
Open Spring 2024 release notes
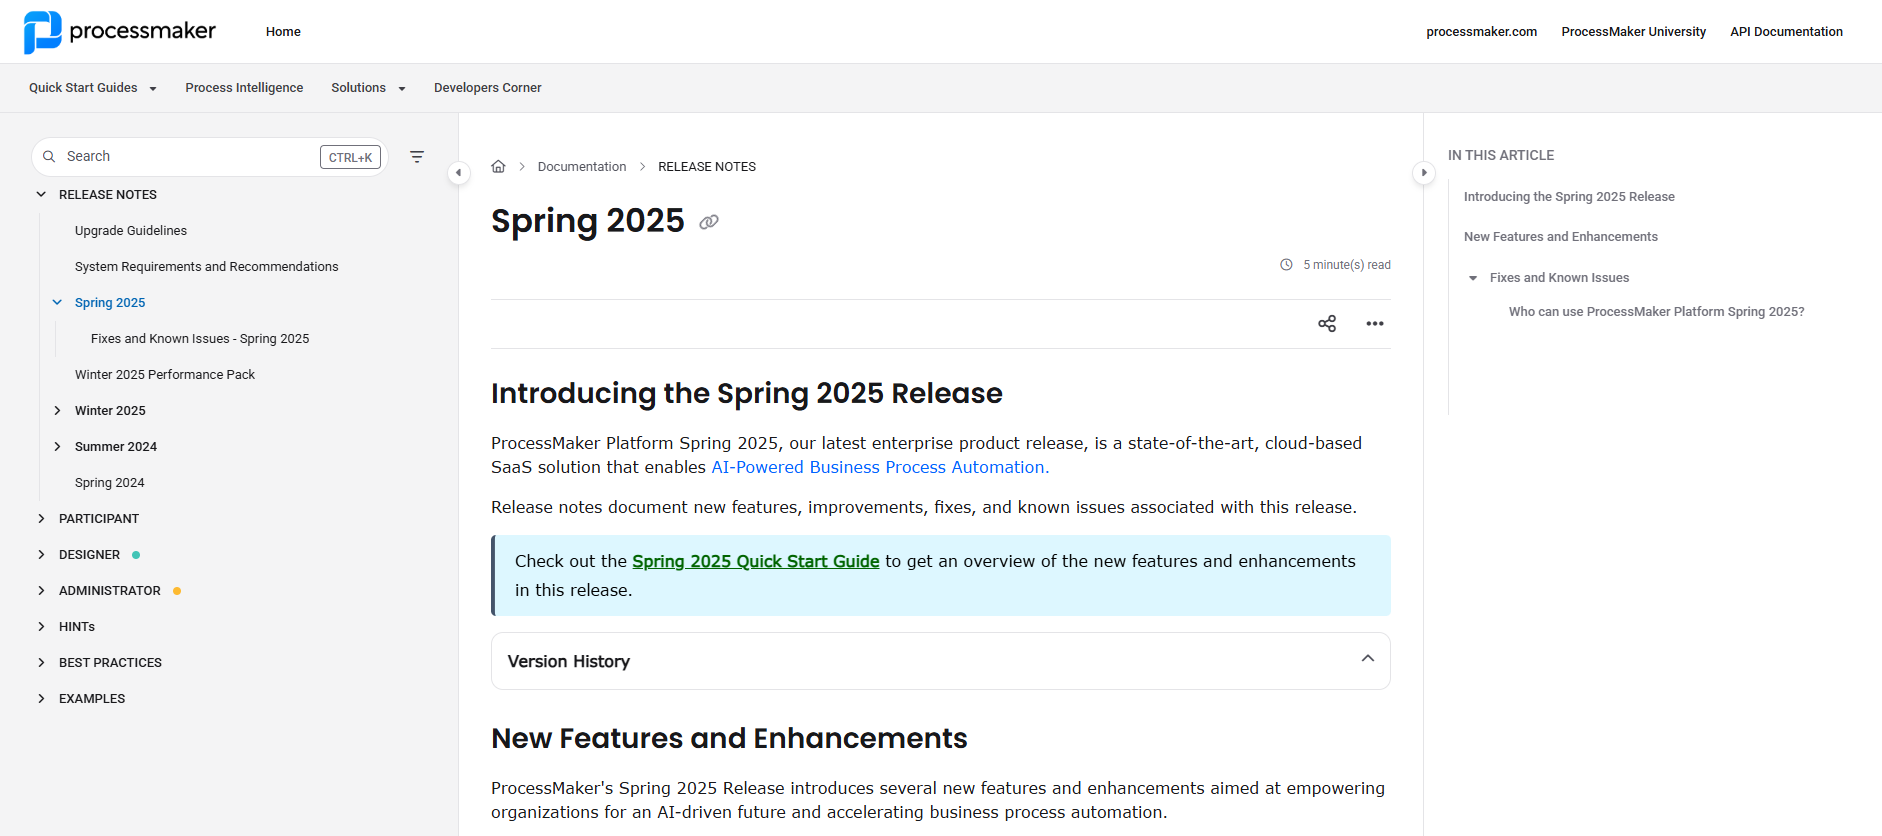pos(110,483)
